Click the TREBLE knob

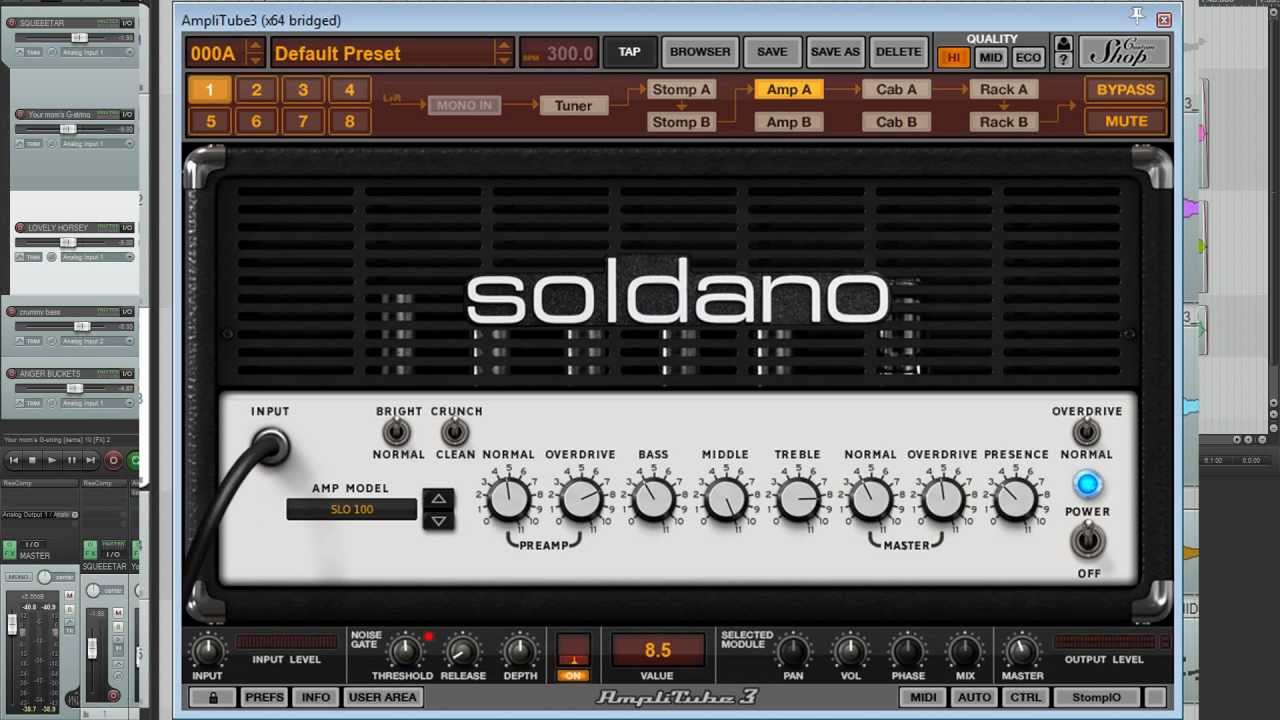[797, 499]
